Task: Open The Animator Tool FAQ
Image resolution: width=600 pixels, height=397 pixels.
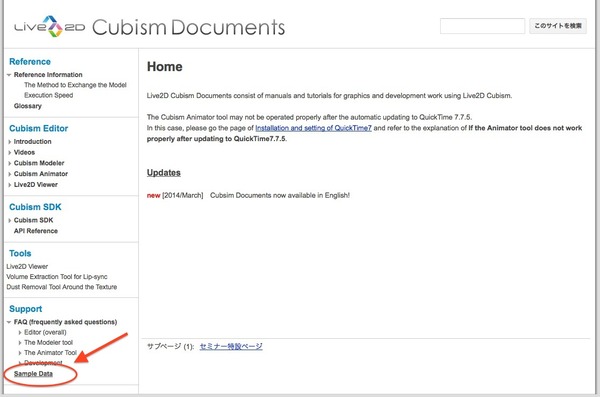Action: [x=50, y=353]
